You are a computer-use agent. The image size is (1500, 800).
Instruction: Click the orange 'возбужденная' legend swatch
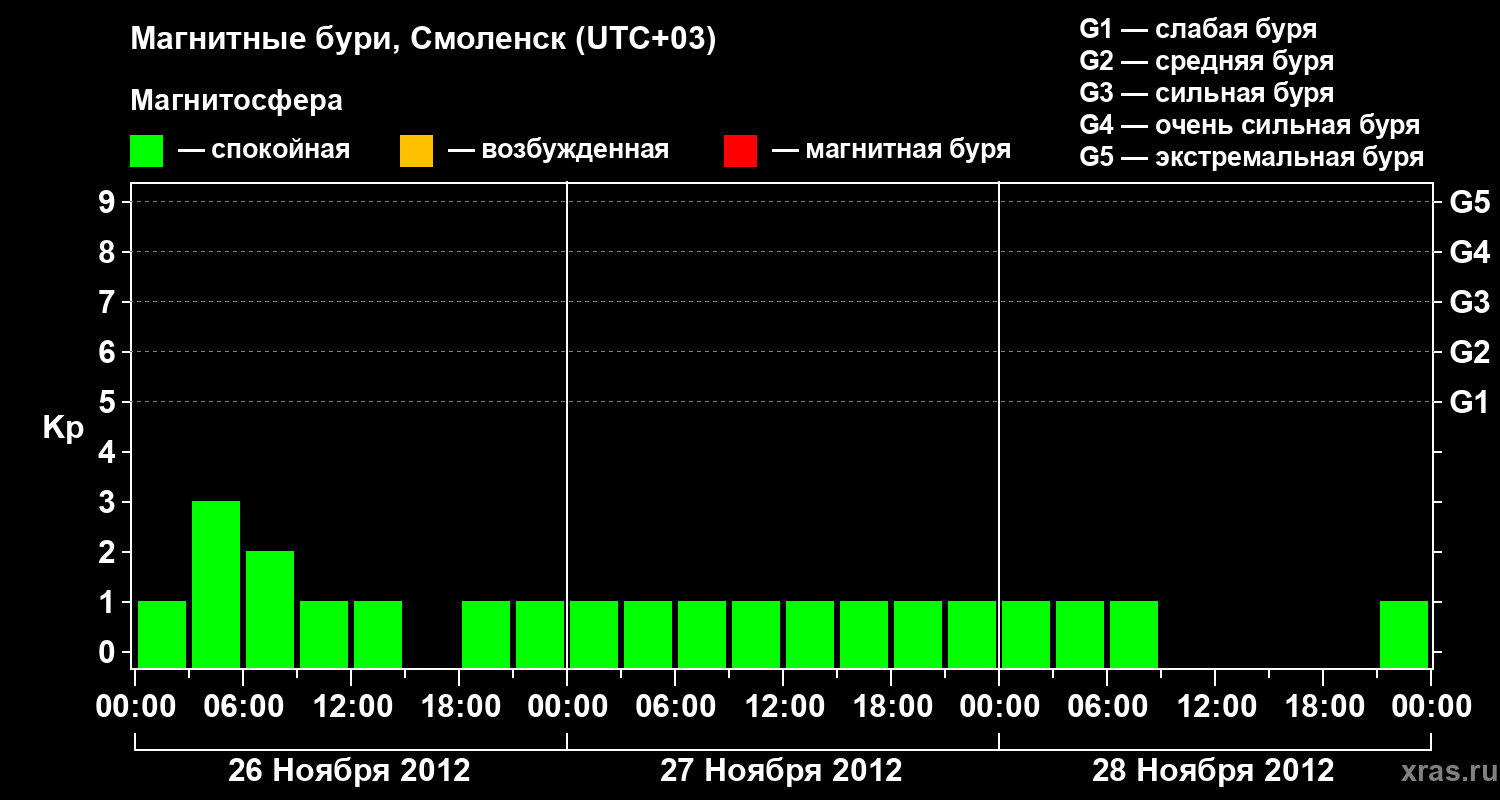point(416,151)
